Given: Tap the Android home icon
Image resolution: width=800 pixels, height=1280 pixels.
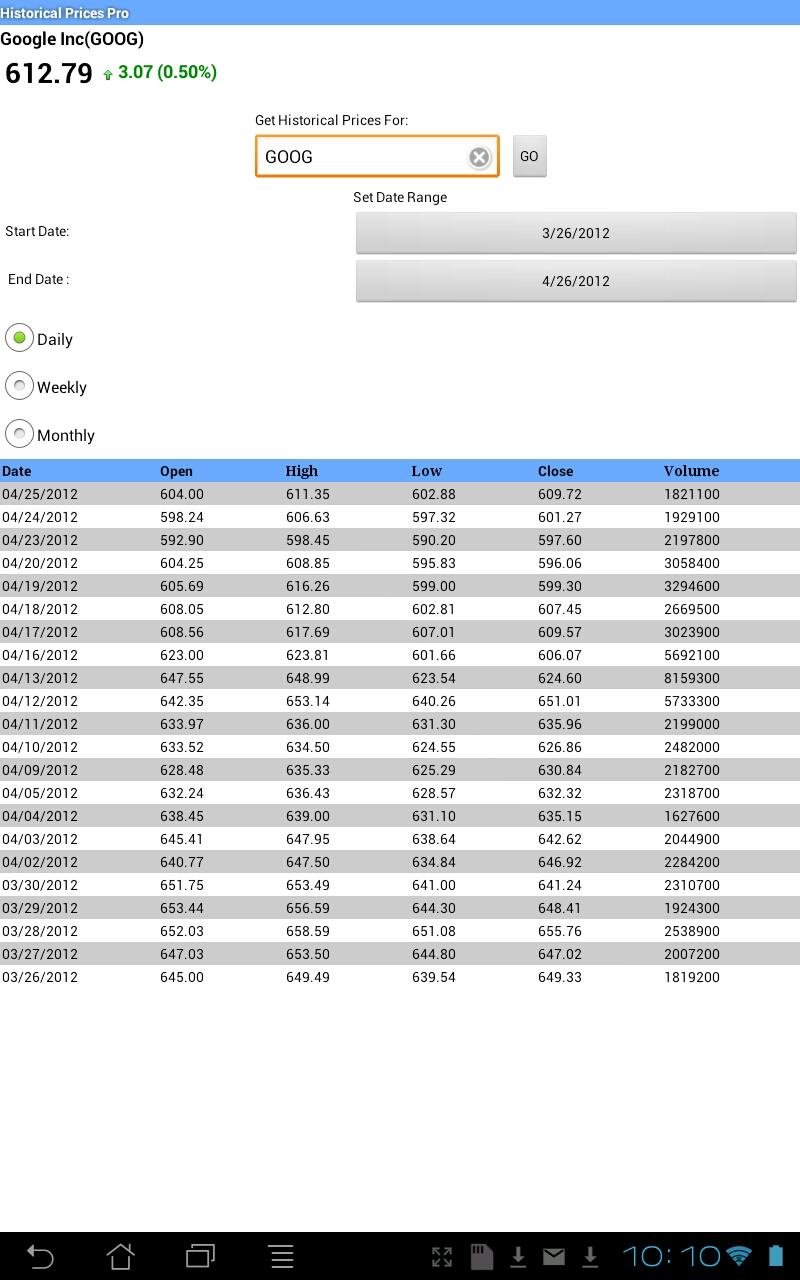Looking at the screenshot, I should tap(120, 1256).
